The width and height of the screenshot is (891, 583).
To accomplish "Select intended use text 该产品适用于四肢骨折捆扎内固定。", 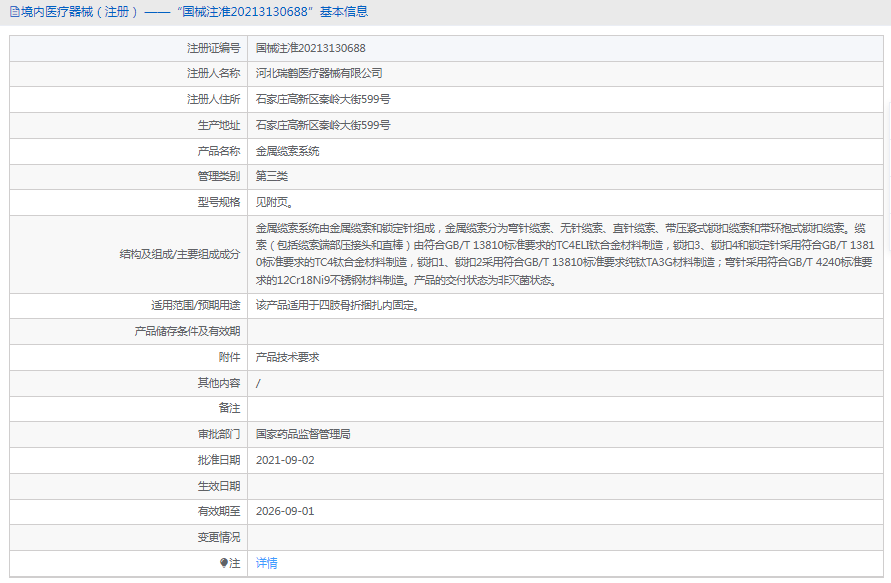I will [x=339, y=306].
